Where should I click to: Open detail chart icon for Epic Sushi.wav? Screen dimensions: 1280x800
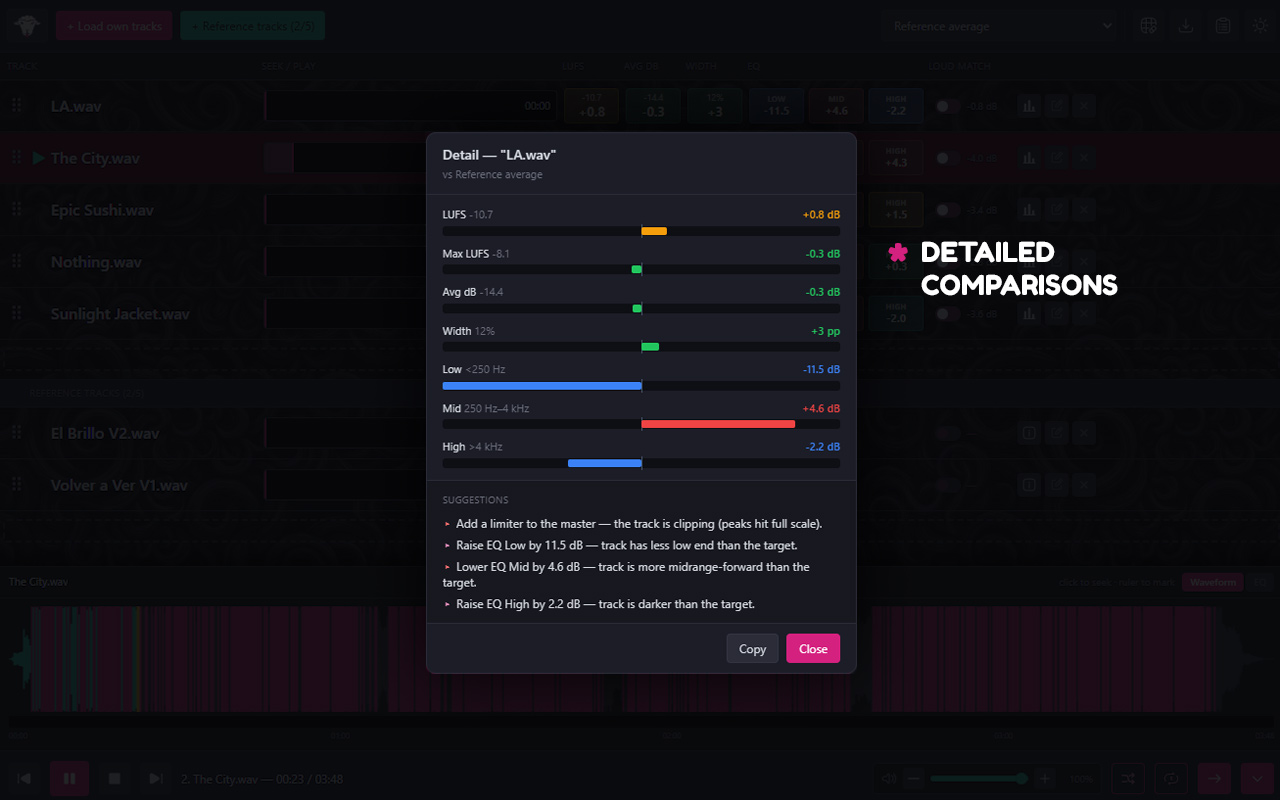coord(1029,210)
